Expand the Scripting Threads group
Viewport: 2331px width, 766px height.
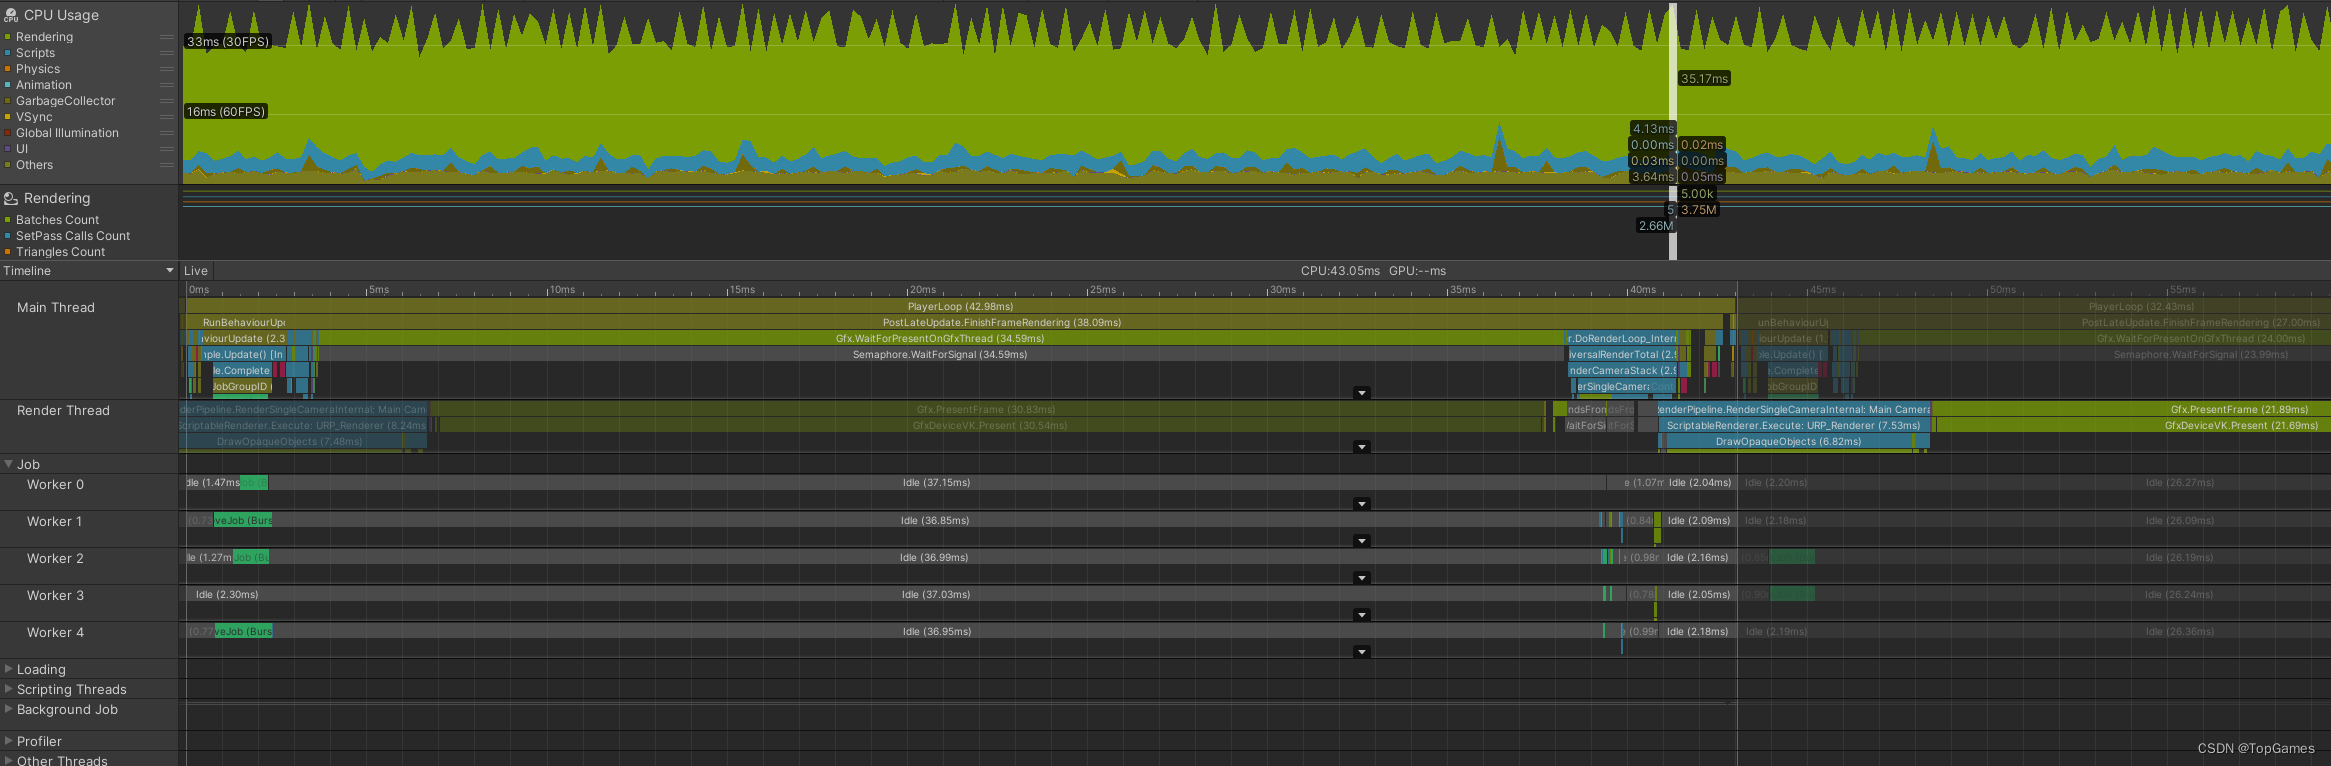(9, 689)
